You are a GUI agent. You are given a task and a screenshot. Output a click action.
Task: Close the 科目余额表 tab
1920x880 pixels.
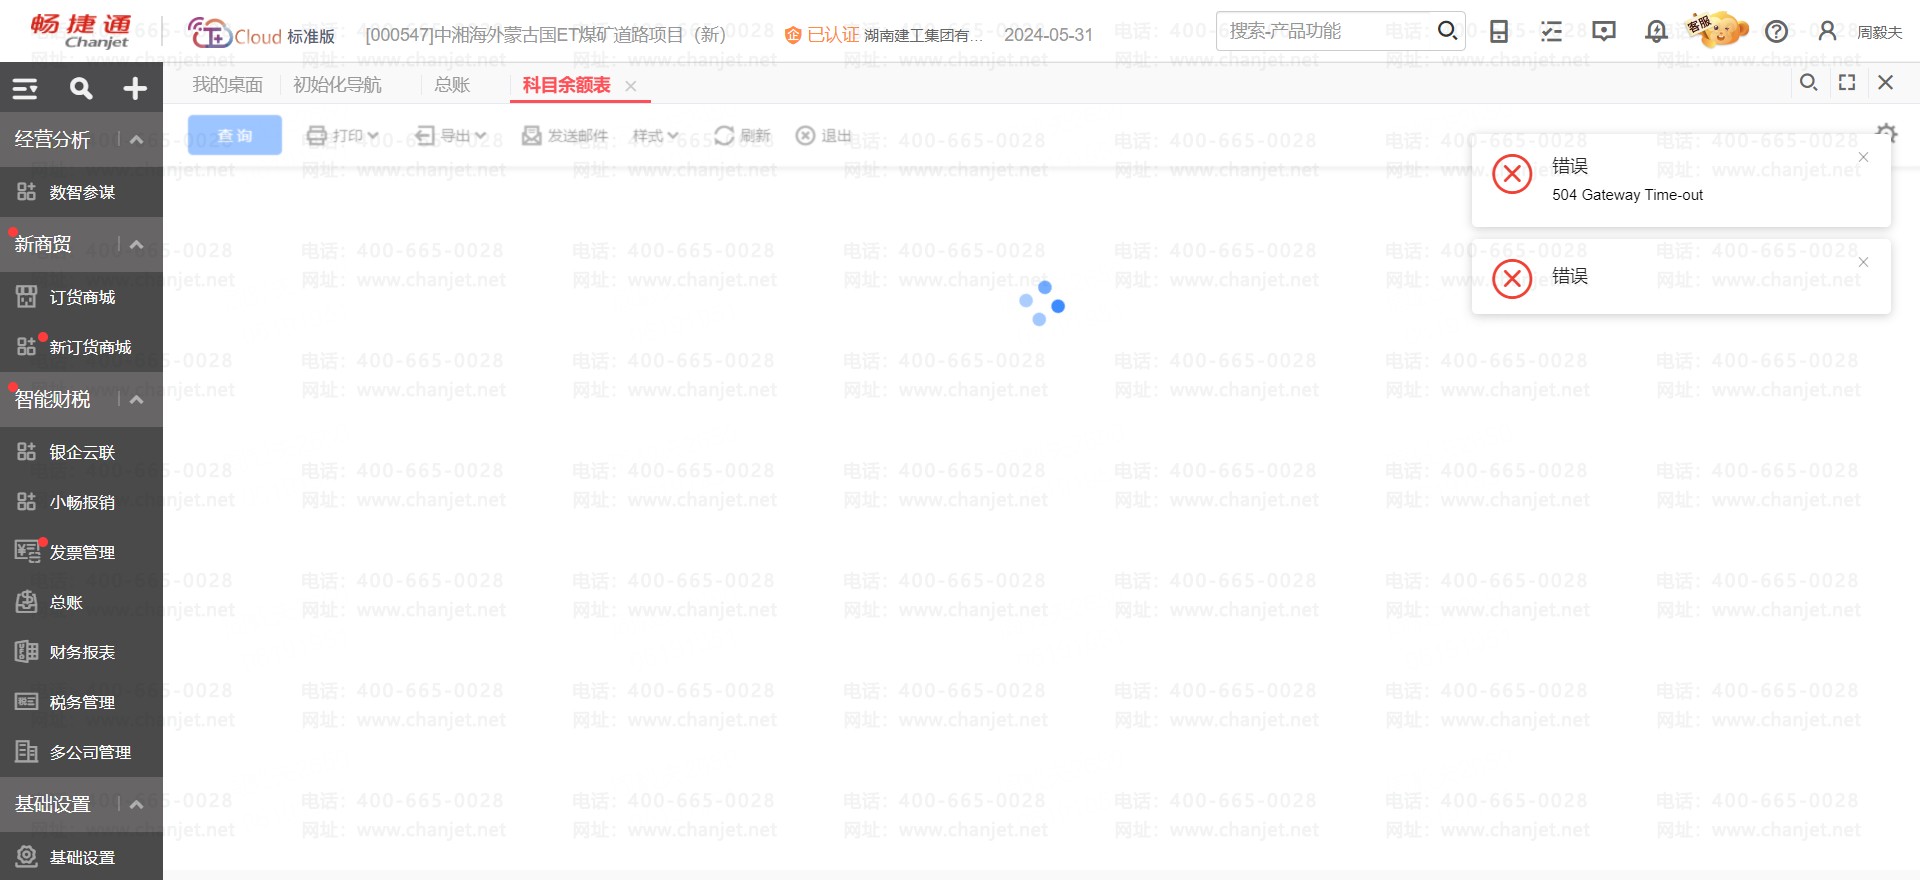click(631, 86)
